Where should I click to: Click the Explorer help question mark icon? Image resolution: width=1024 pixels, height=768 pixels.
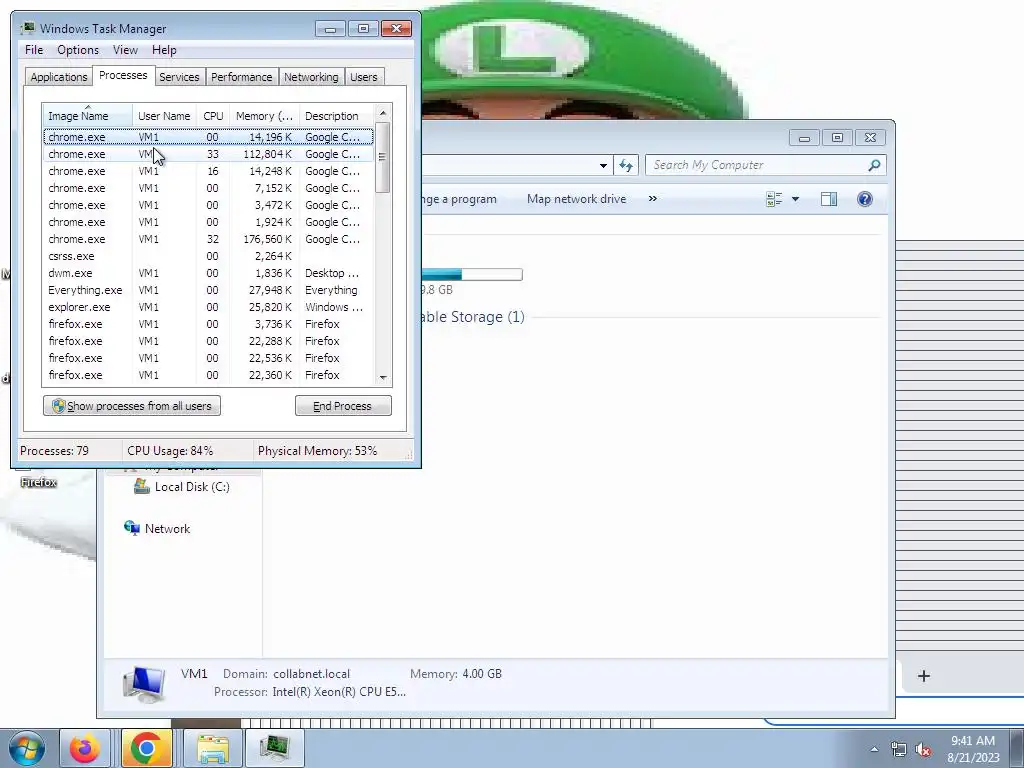click(864, 199)
